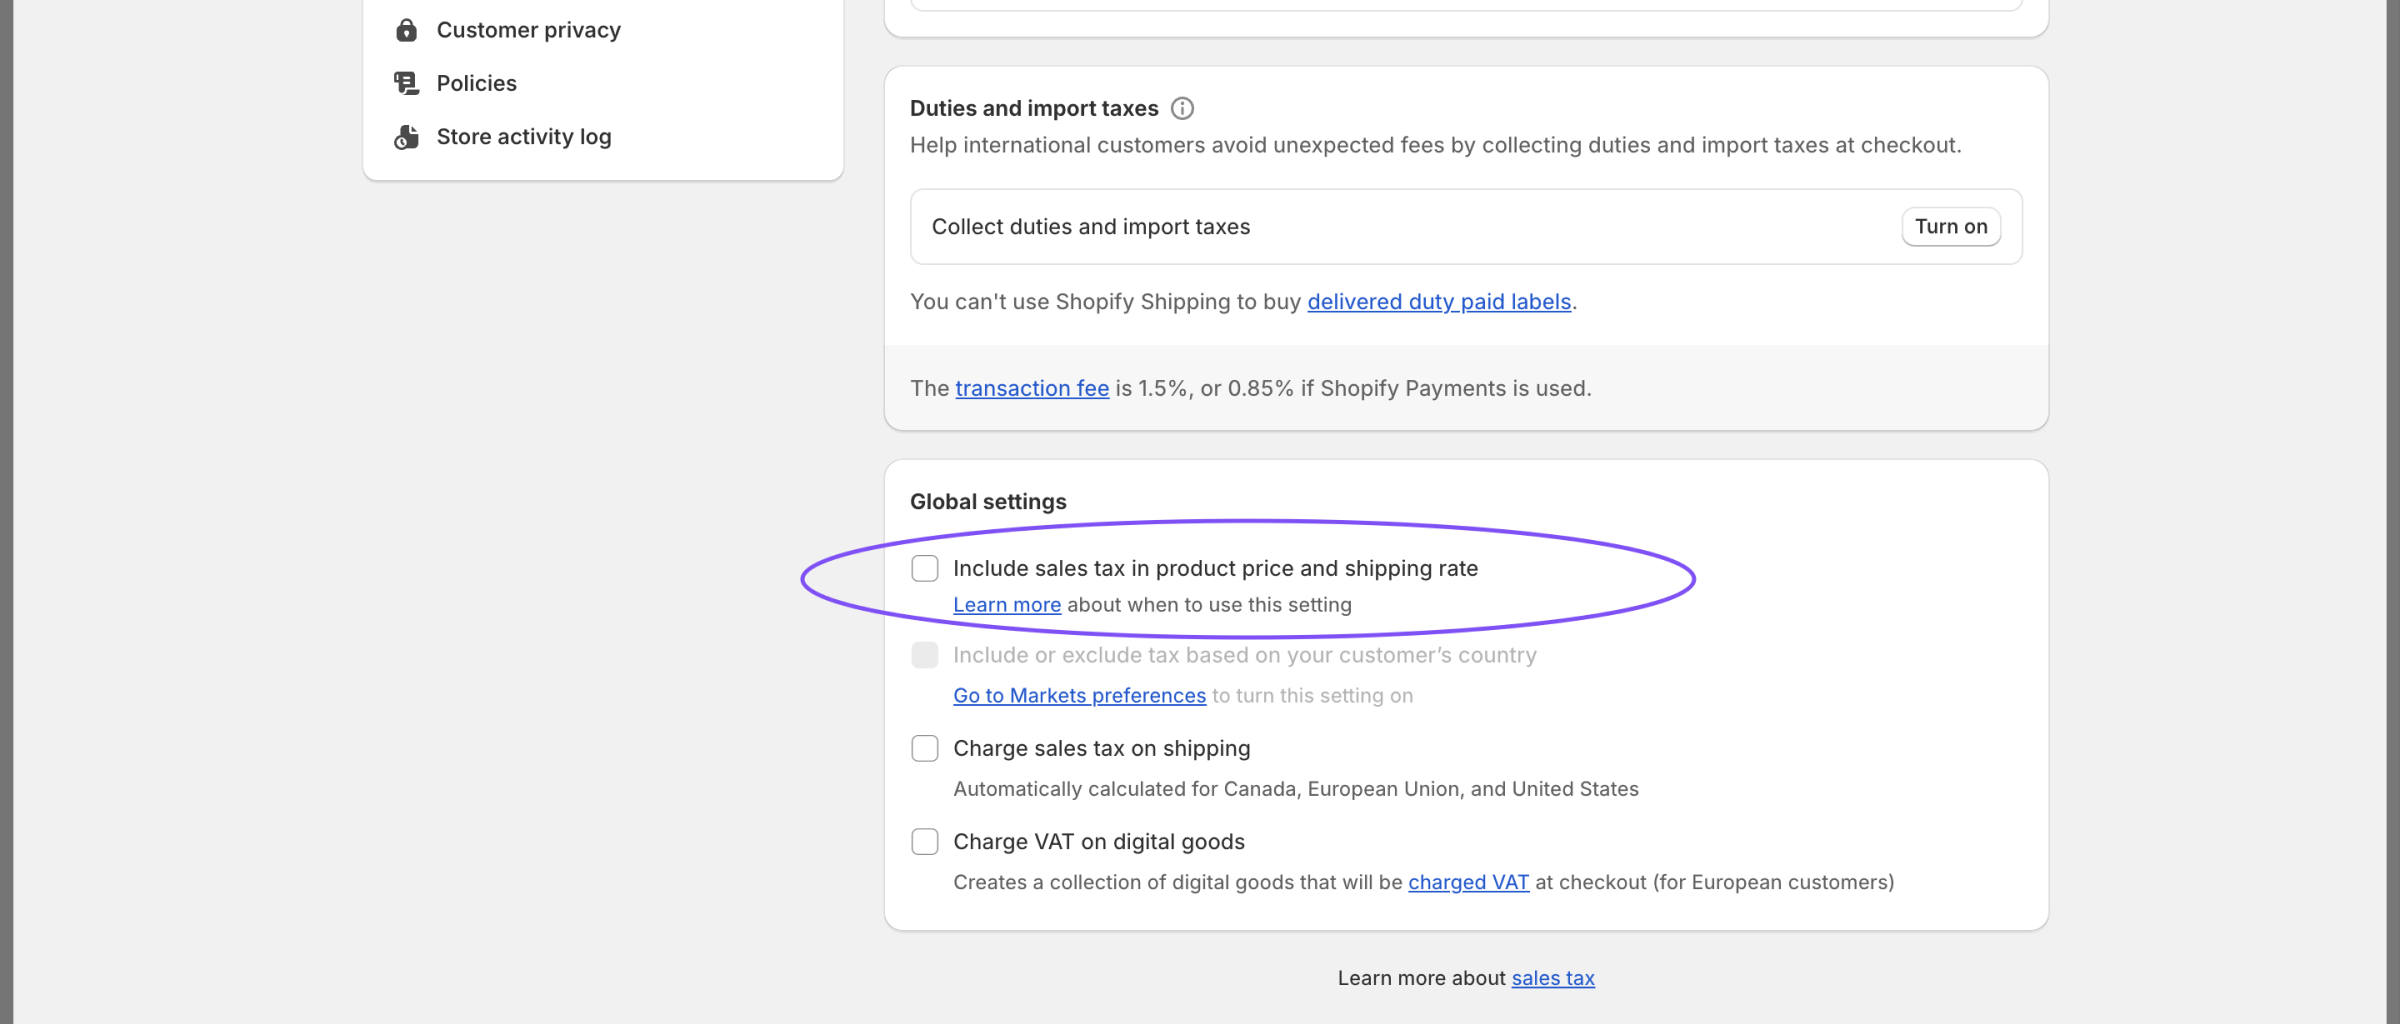Click info icon beside Duties and import taxes
This screenshot has height=1024, width=2400.
(x=1182, y=108)
